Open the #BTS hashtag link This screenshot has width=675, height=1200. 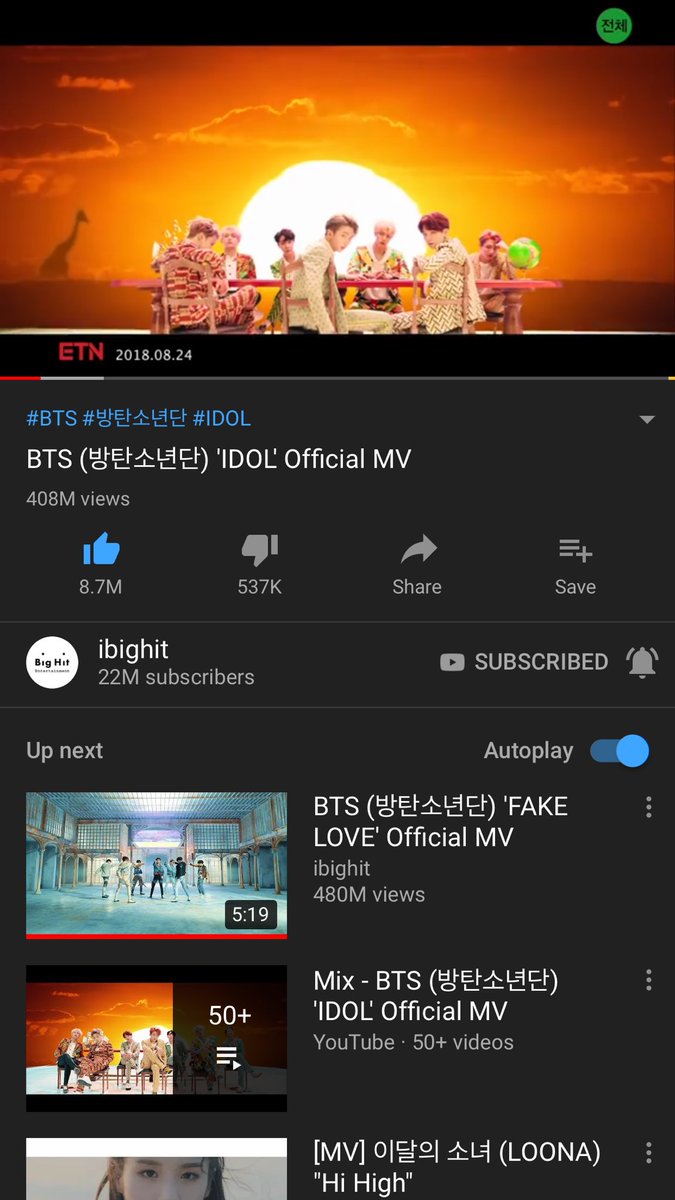click(x=52, y=418)
